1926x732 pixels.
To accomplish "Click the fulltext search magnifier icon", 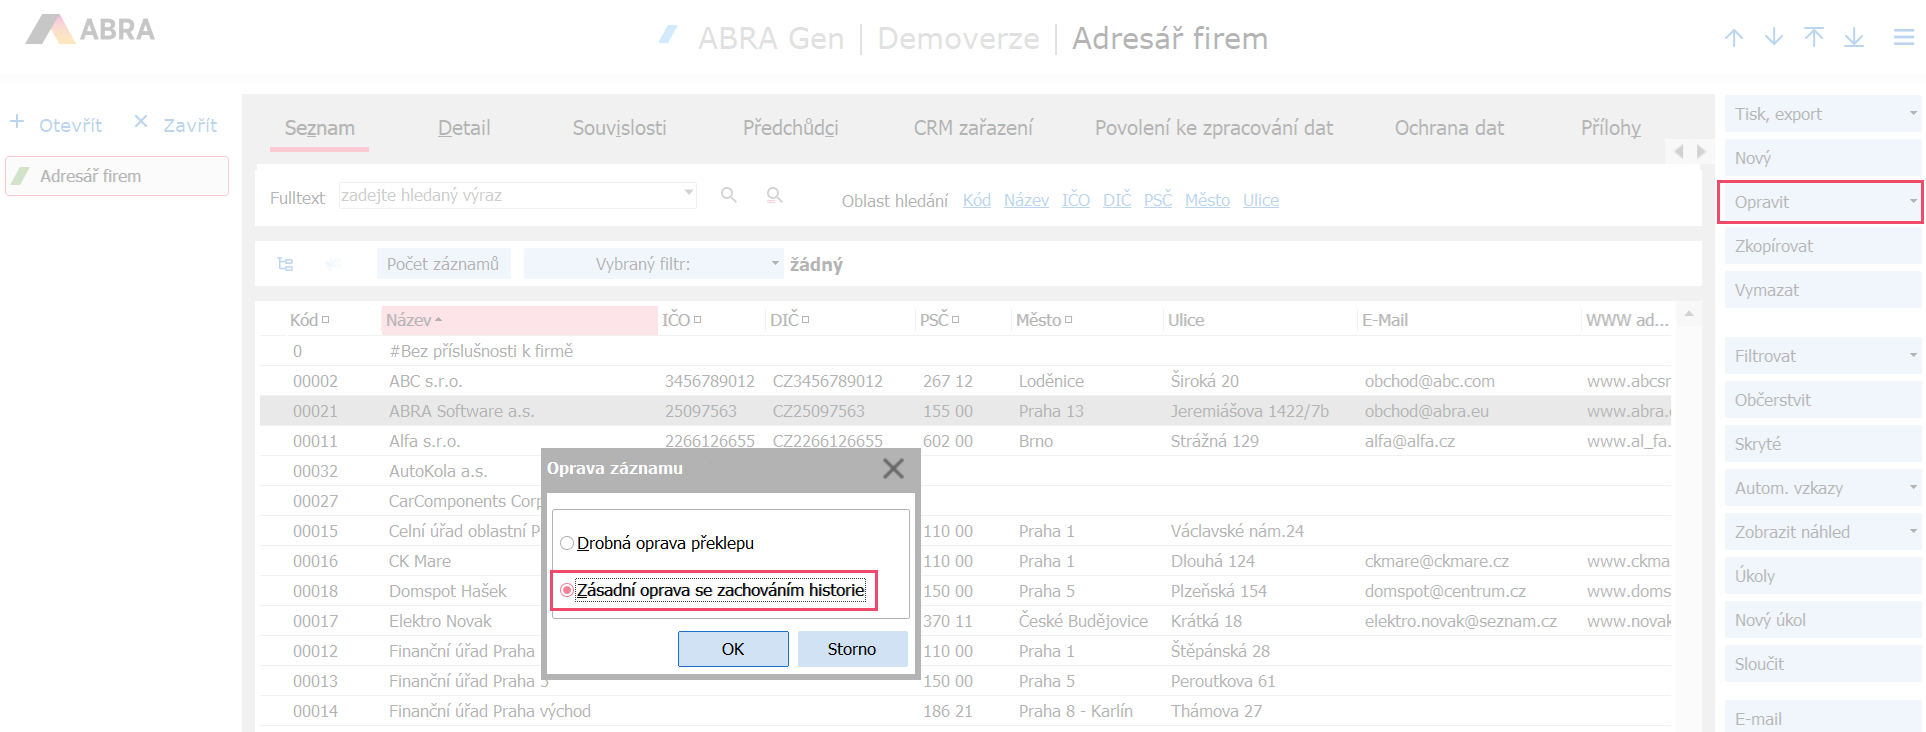I will pos(729,195).
